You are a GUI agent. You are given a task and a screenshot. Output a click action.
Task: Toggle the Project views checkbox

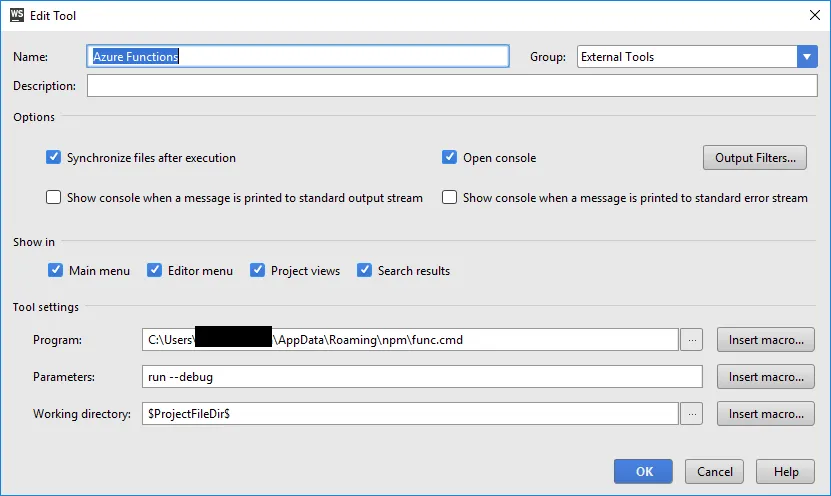(257, 270)
